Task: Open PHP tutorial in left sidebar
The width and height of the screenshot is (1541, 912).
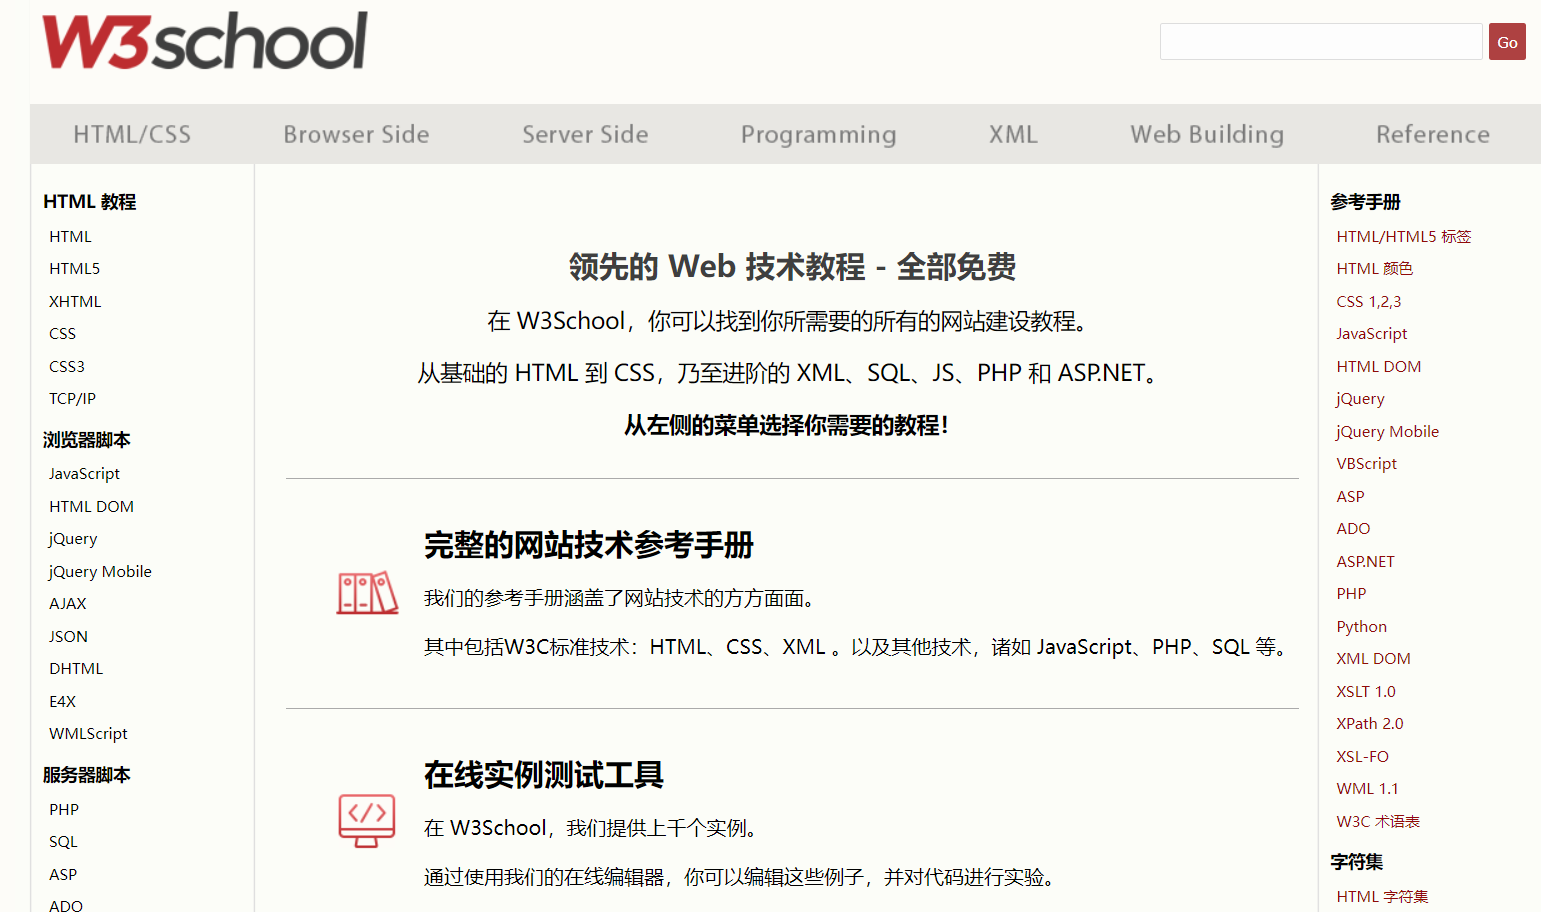Action: point(64,809)
